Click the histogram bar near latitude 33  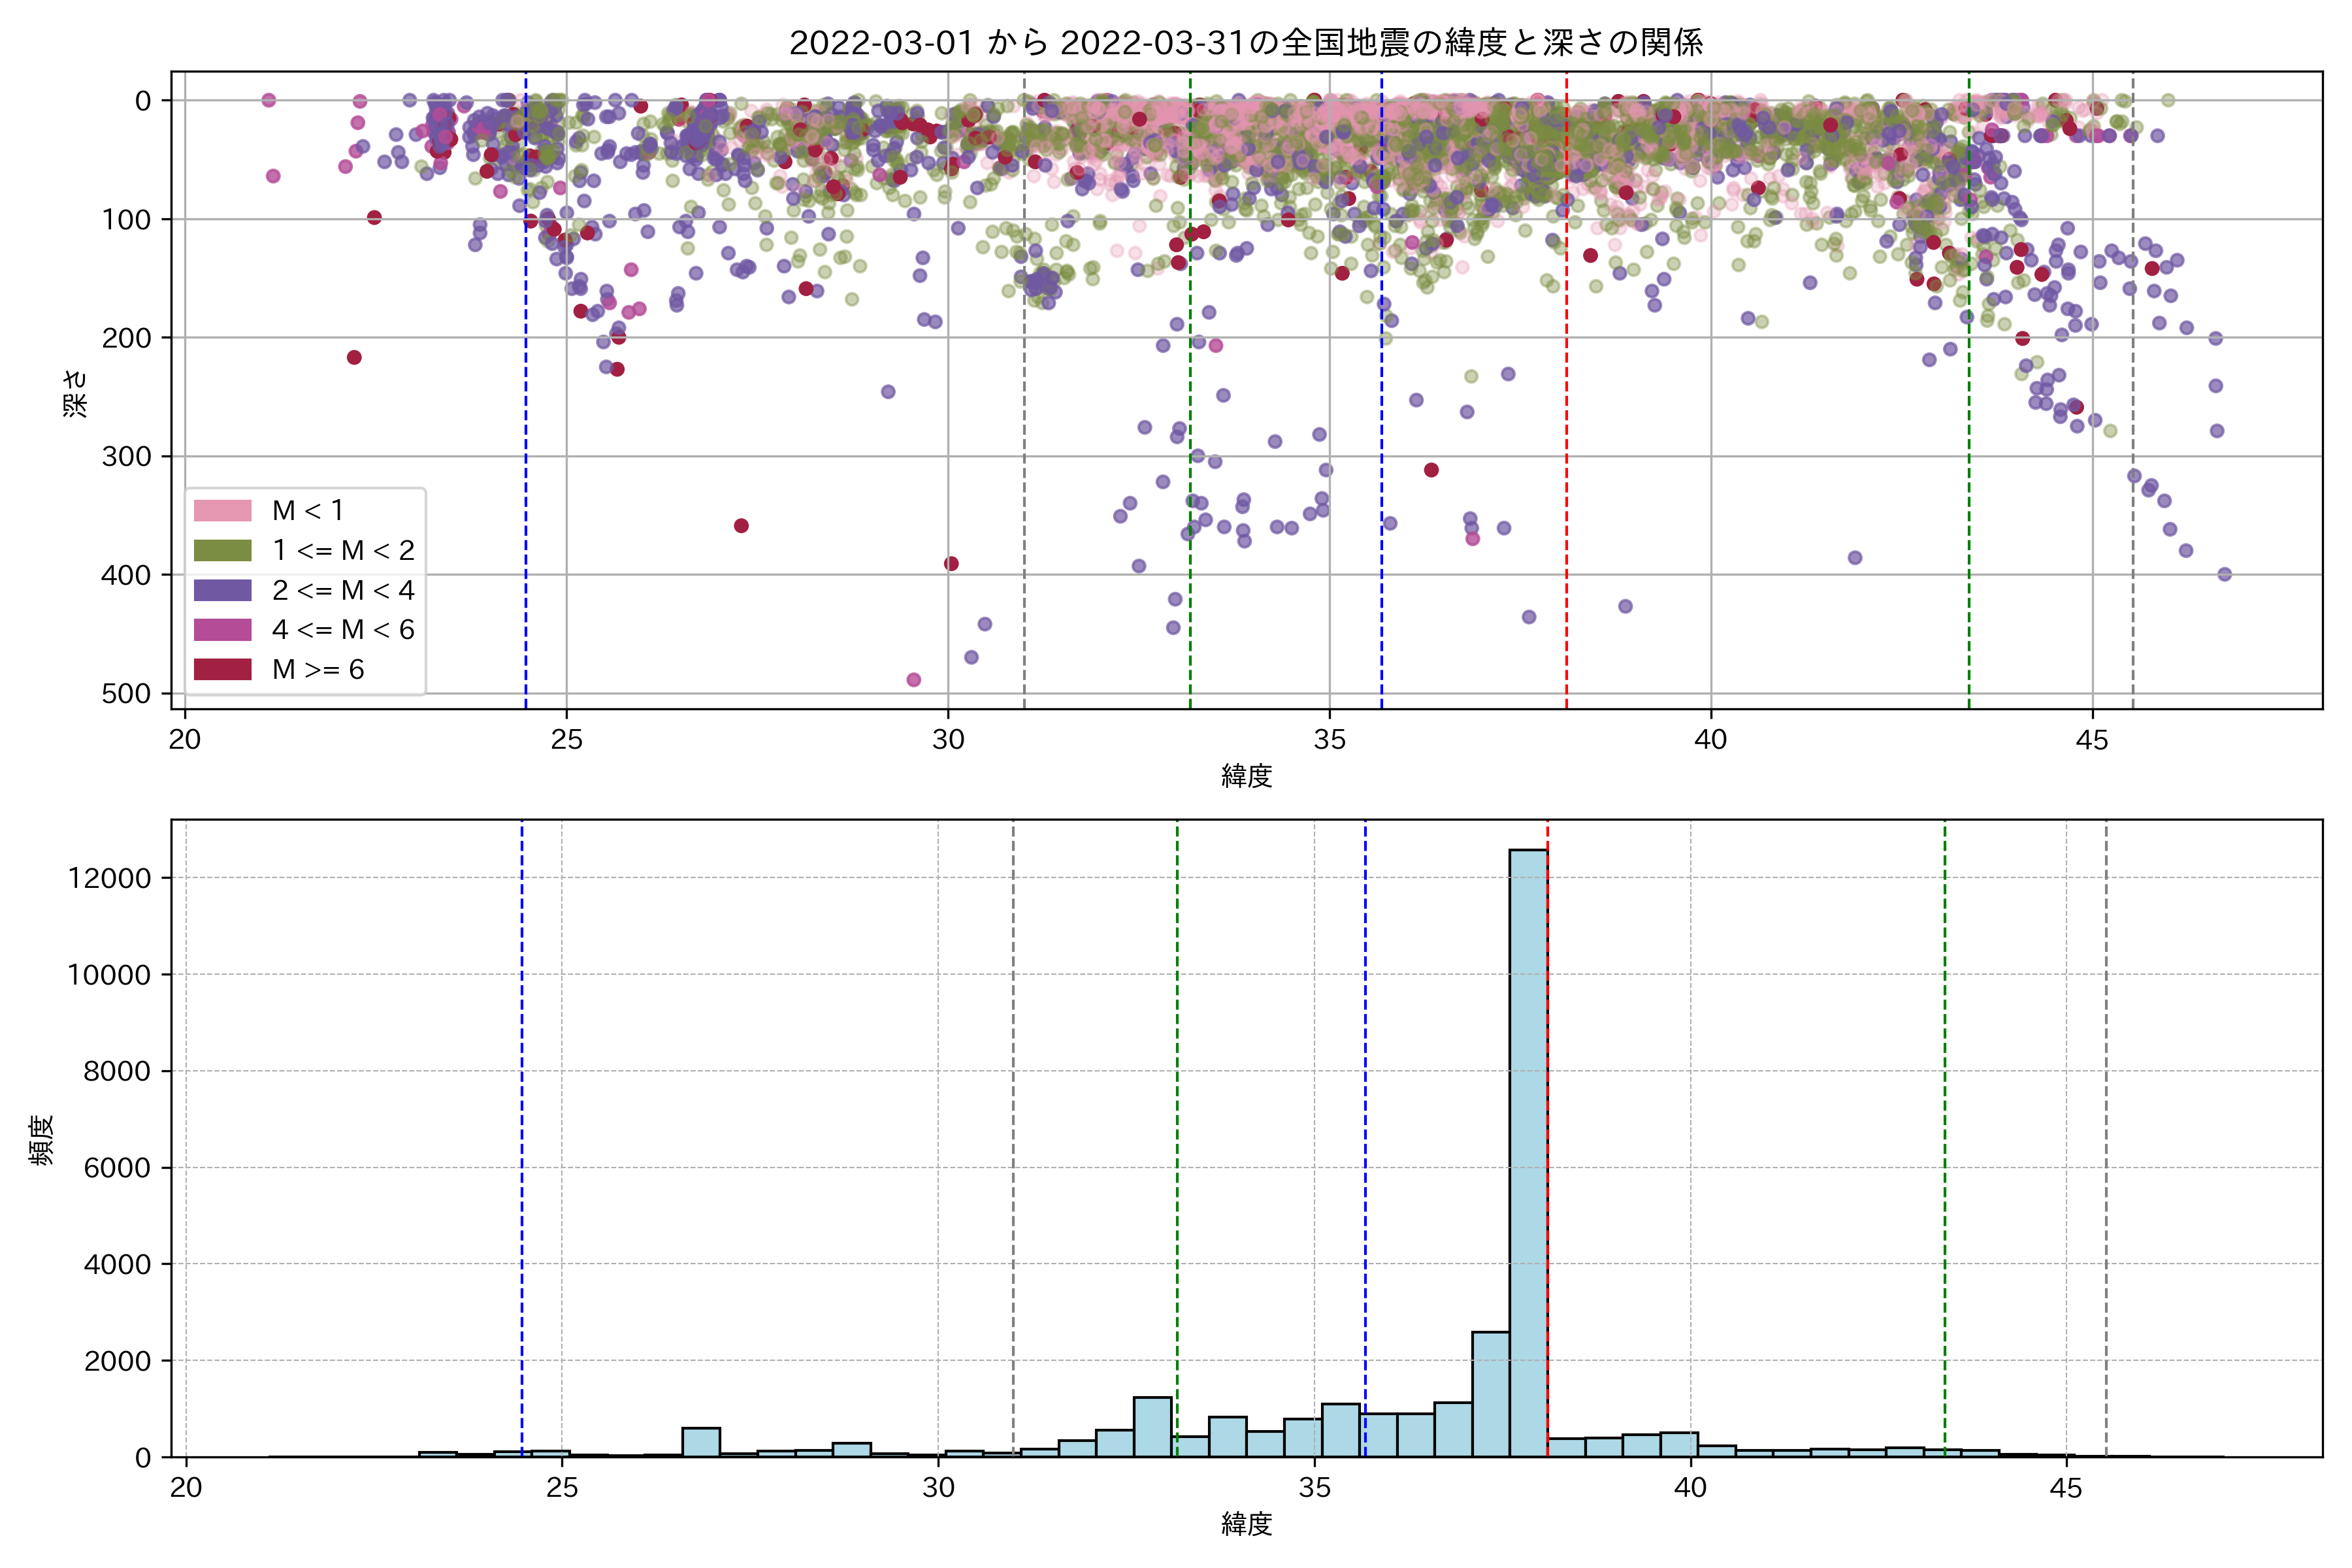1152,1426
